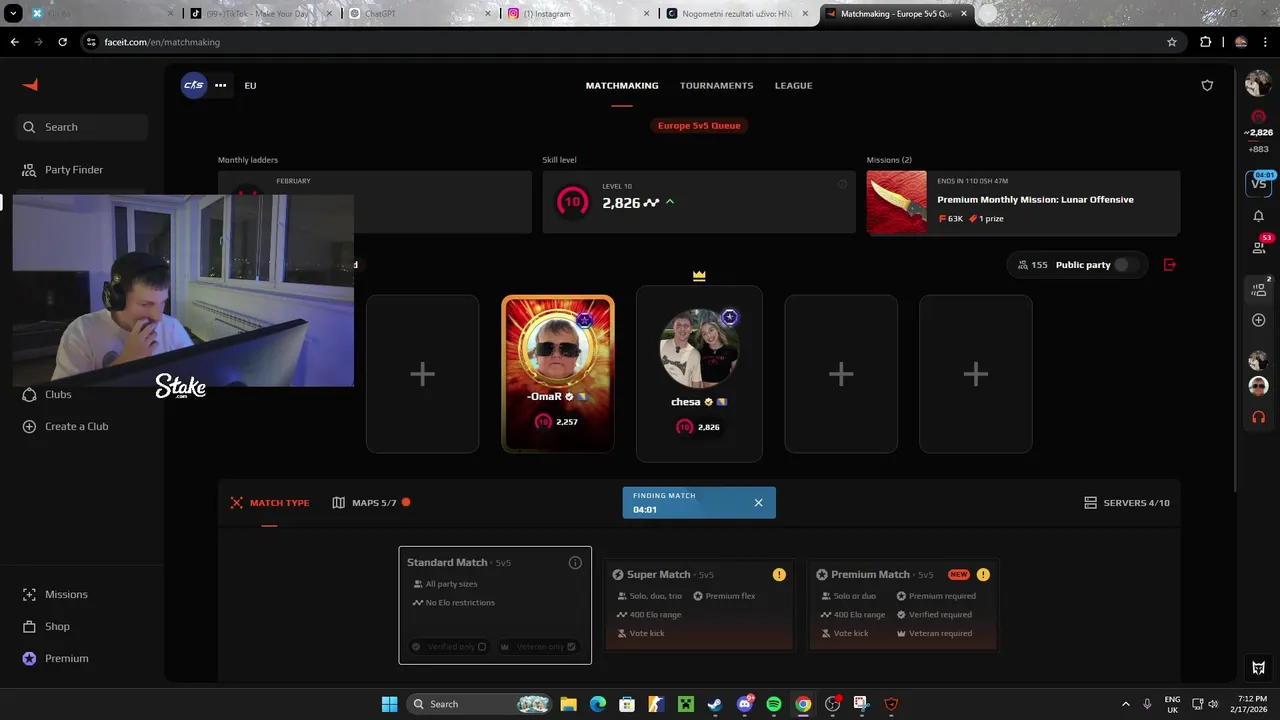Leave the party using the red exit icon
The height and width of the screenshot is (720, 1280).
click(1170, 265)
